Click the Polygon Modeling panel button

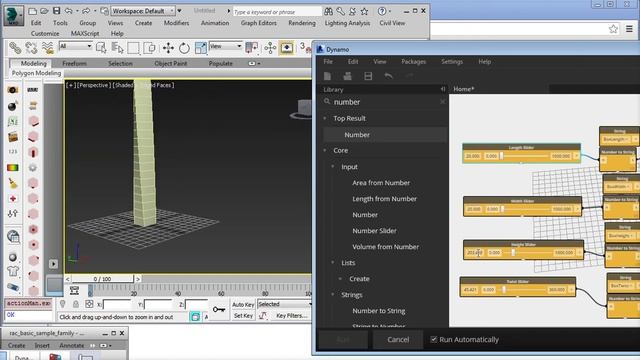[x=36, y=73]
